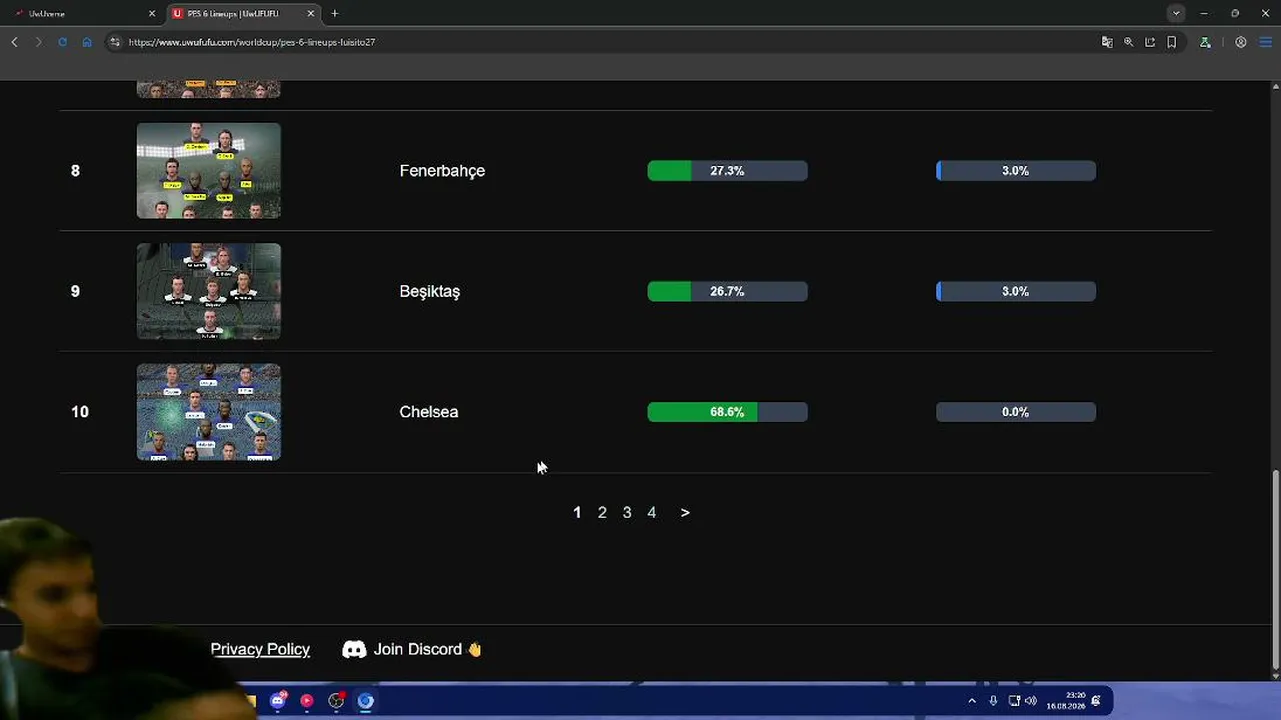This screenshot has width=1281, height=720.
Task: Switch to the UwUverse tab
Action: (x=82, y=13)
